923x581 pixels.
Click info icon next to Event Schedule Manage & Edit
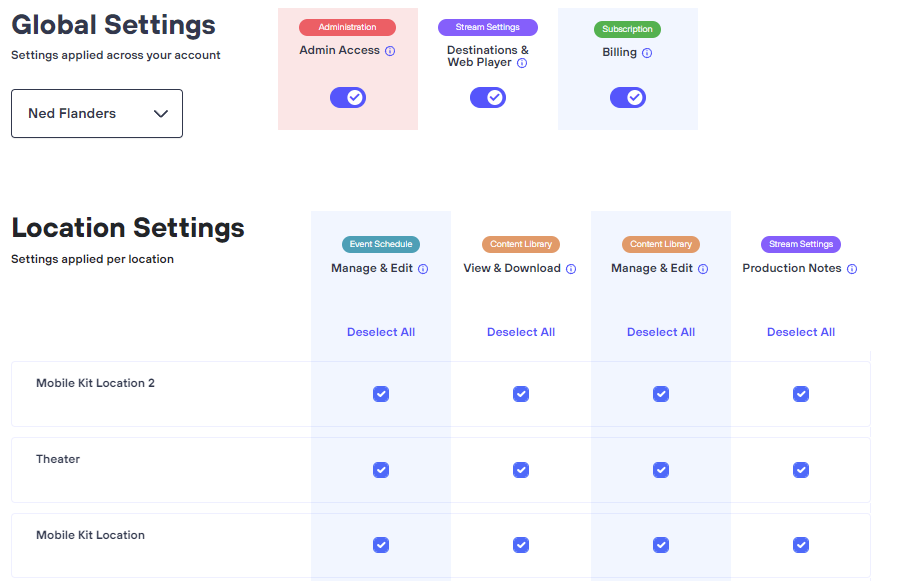[423, 269]
